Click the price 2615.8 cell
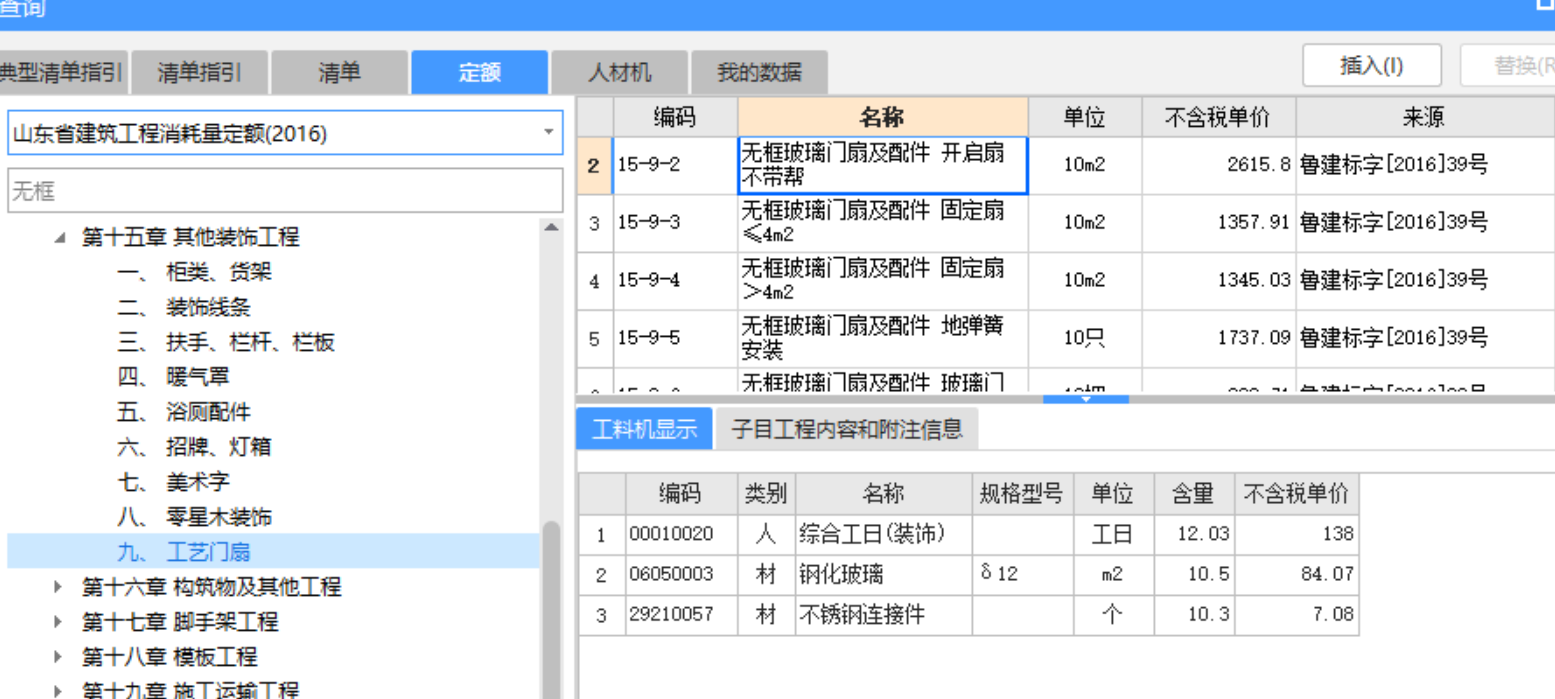This screenshot has height=699, width=1555. click(x=1218, y=166)
